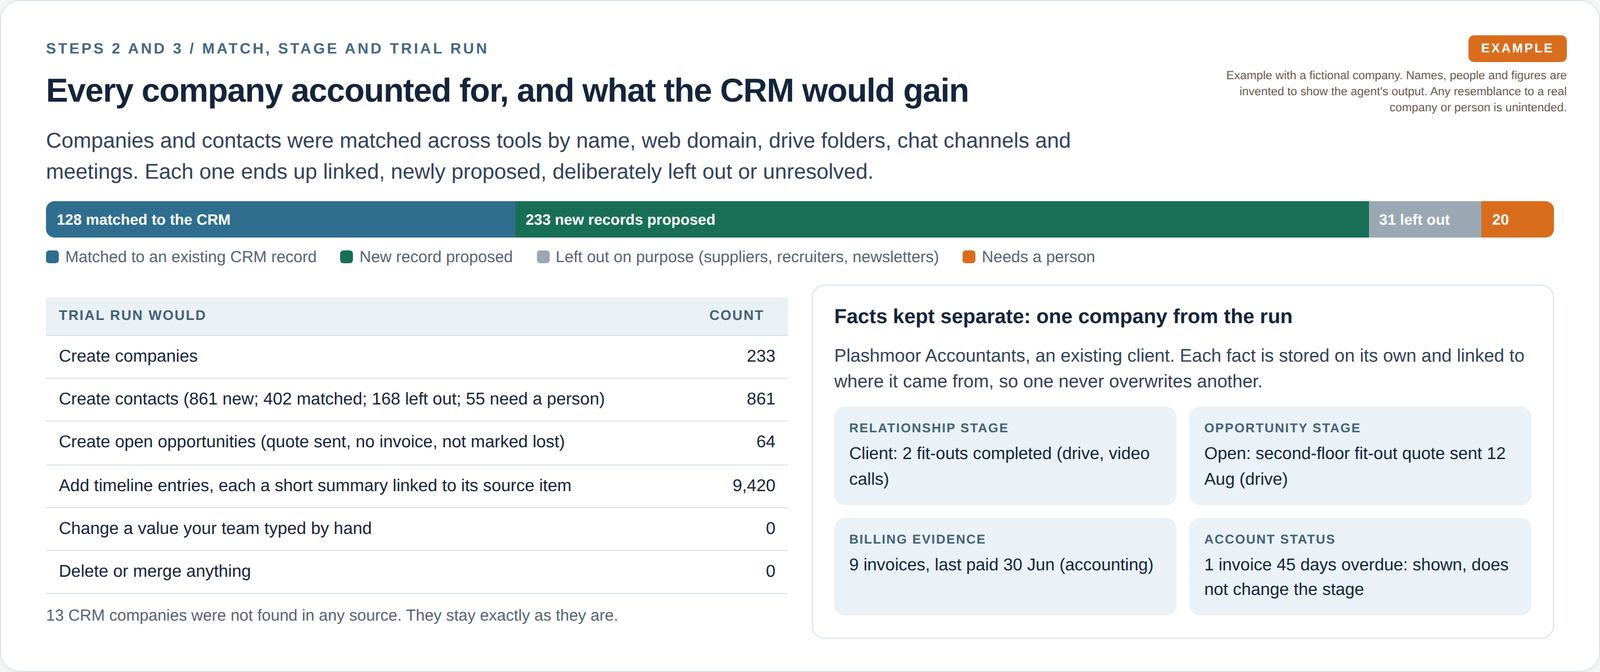The width and height of the screenshot is (1600, 672).
Task: Click the grey legend swatch for Left out on purpose
Action: click(543, 257)
